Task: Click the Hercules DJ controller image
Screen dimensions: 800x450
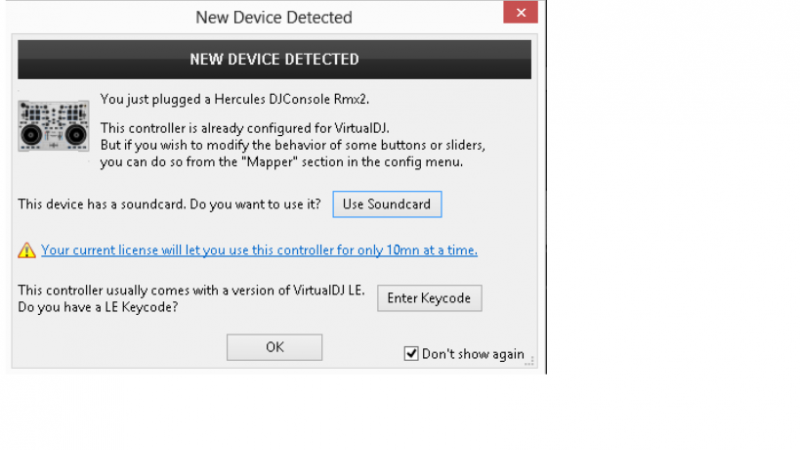Action: click(x=53, y=125)
